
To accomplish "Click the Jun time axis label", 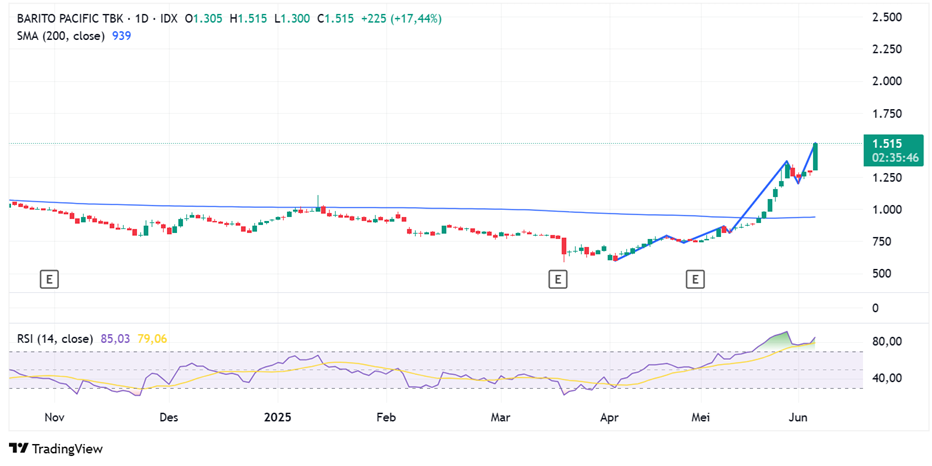I will 798,418.
